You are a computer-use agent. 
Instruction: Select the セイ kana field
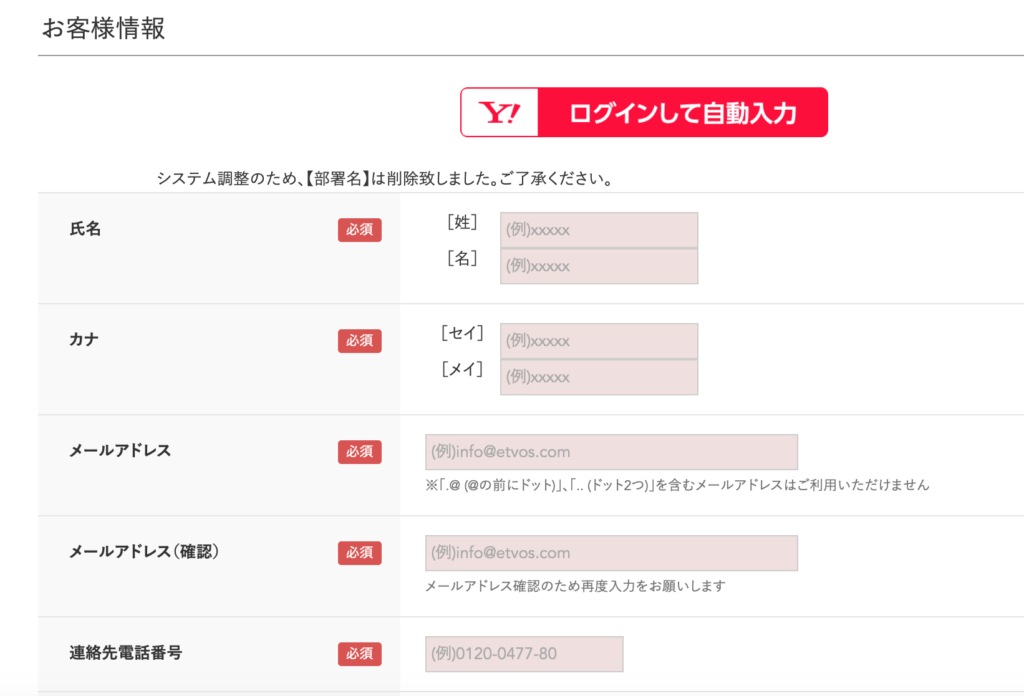[x=599, y=341]
